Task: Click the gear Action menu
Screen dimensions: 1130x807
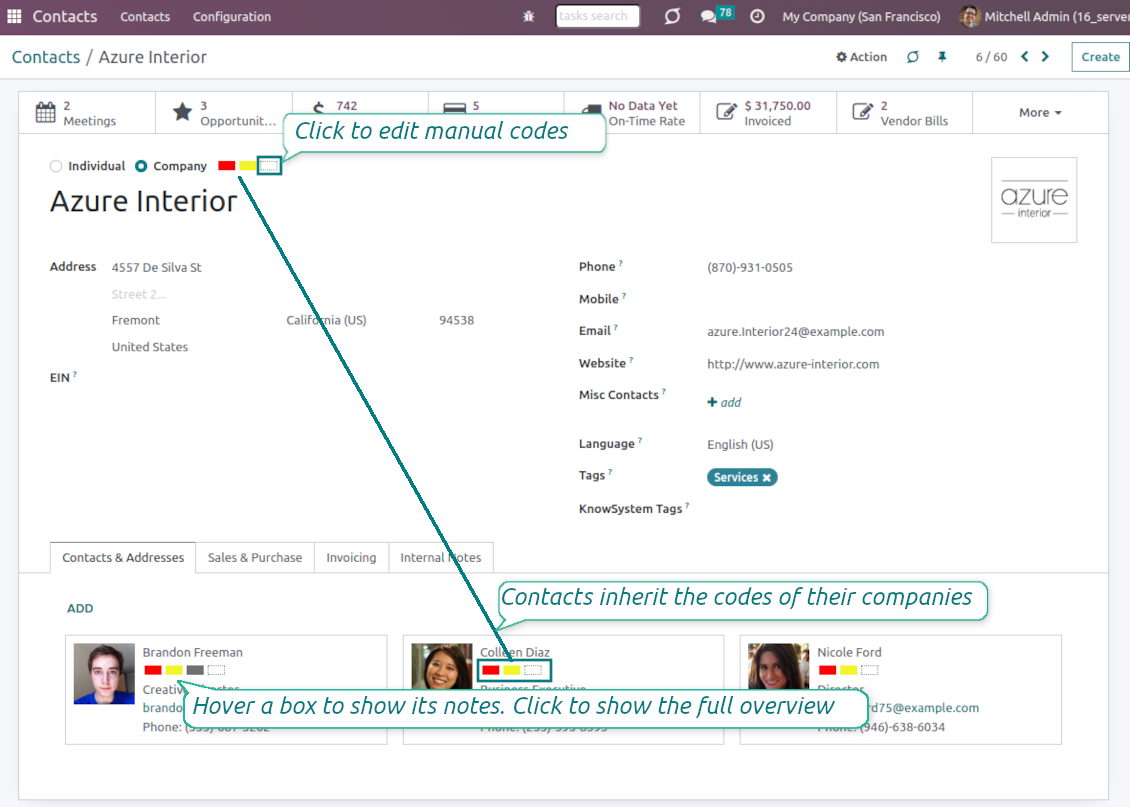Action: click(x=861, y=57)
